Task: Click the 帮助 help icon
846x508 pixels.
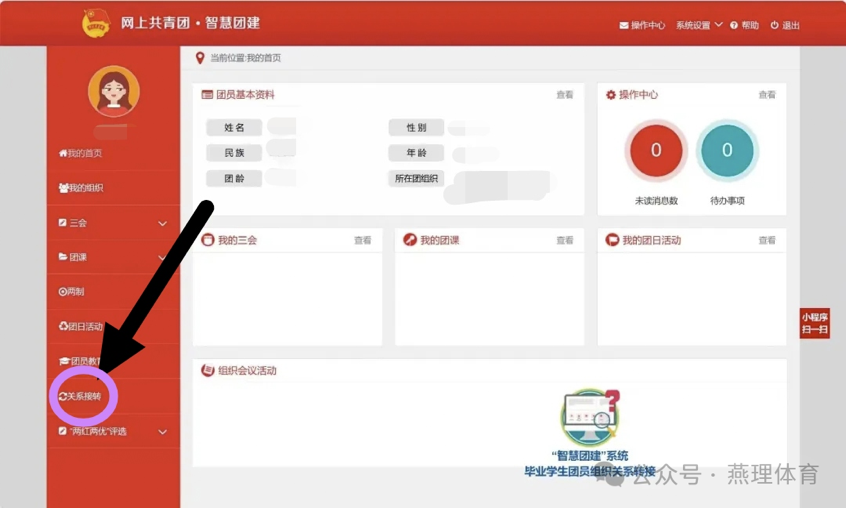Action: (744, 25)
